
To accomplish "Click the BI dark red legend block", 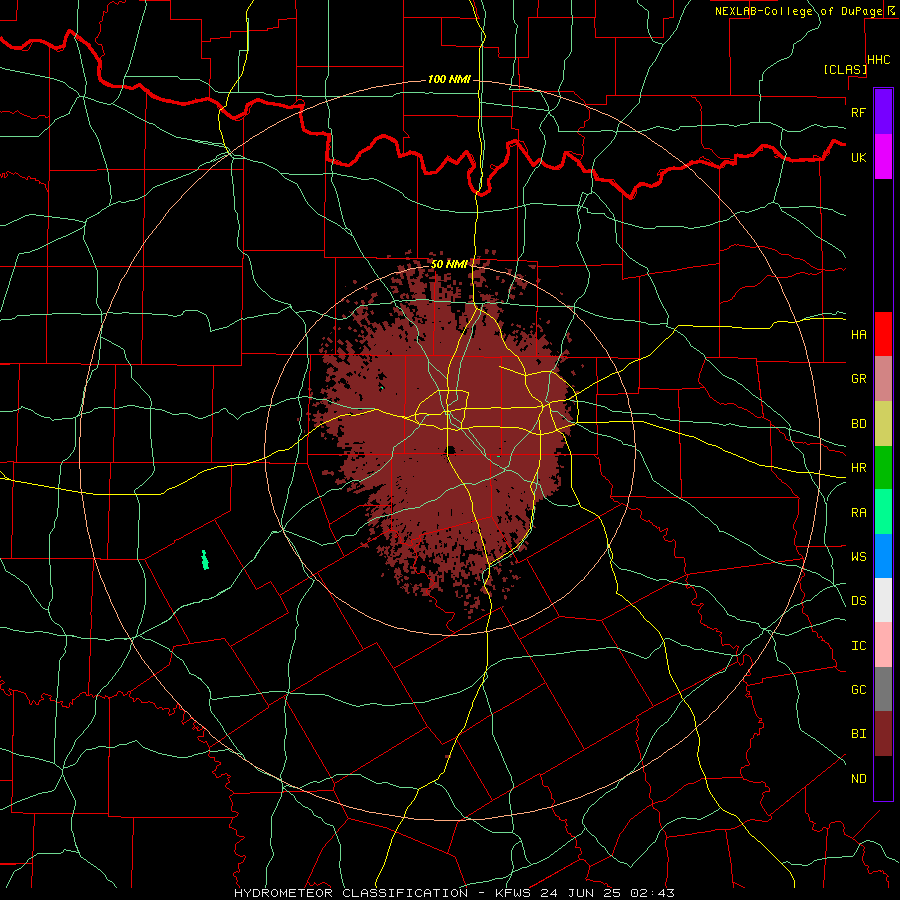I will pyautogui.click(x=883, y=734).
